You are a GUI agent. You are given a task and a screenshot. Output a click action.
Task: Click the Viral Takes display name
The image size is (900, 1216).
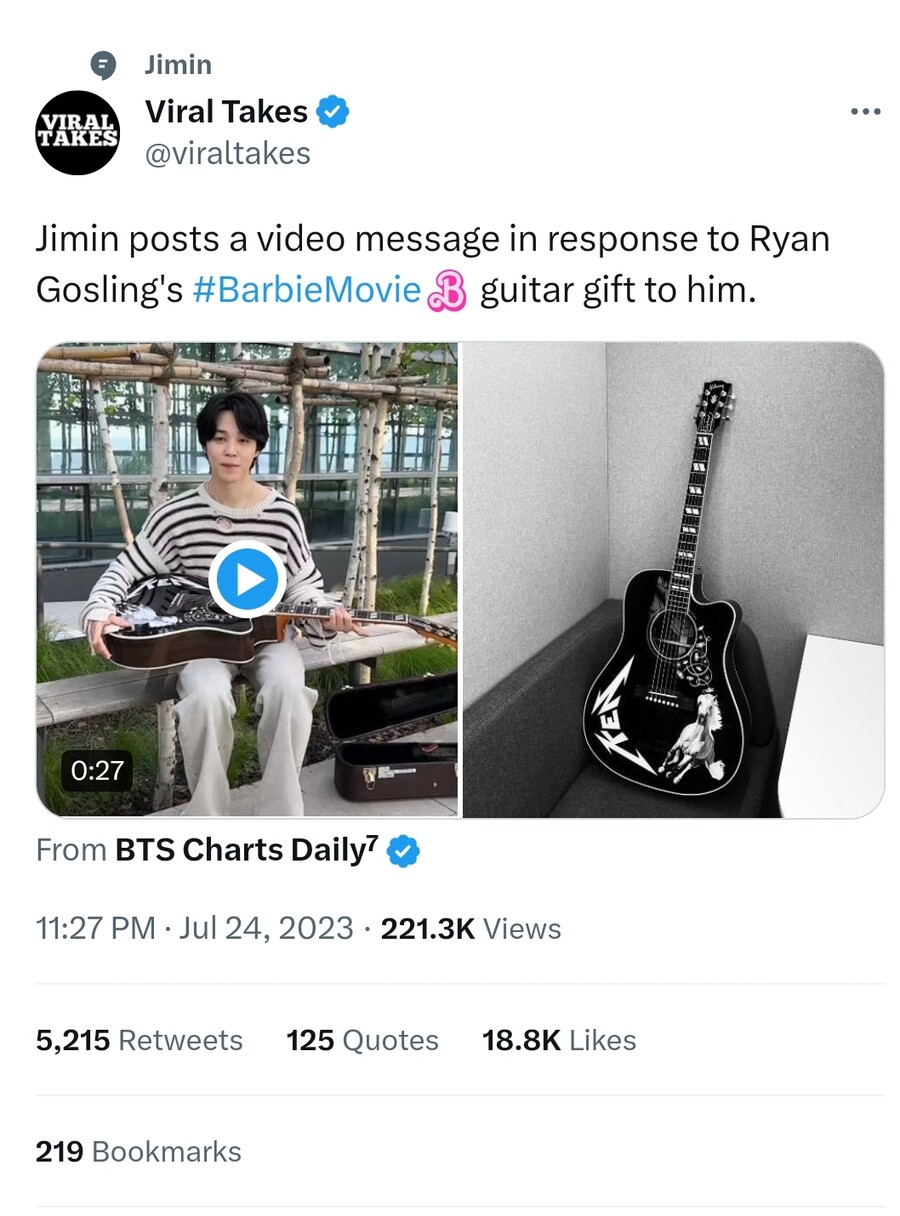[x=225, y=112]
